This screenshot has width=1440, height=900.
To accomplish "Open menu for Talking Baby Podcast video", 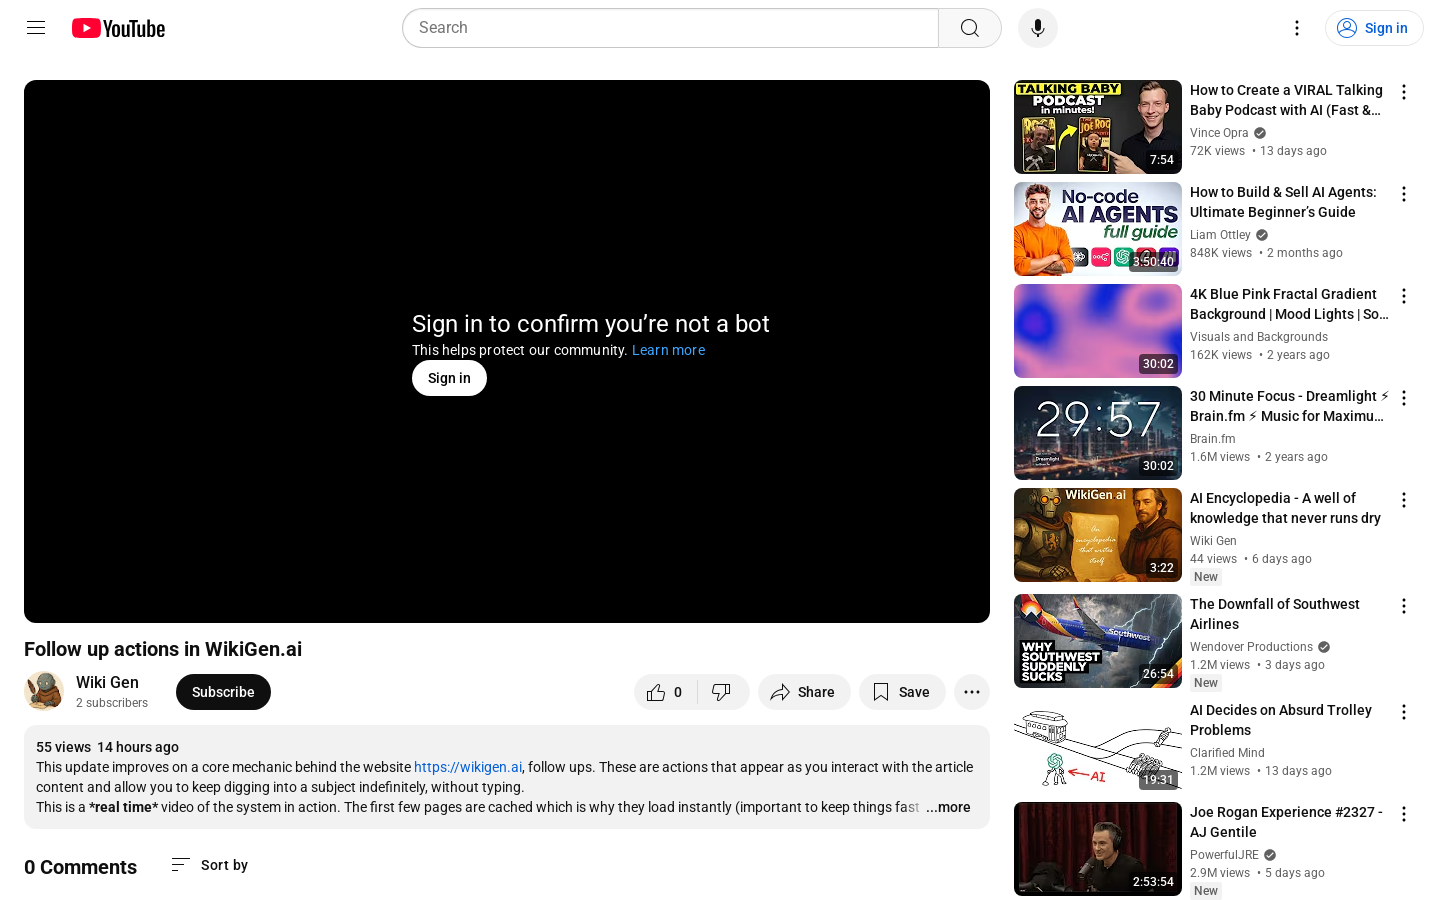I will pos(1404,92).
